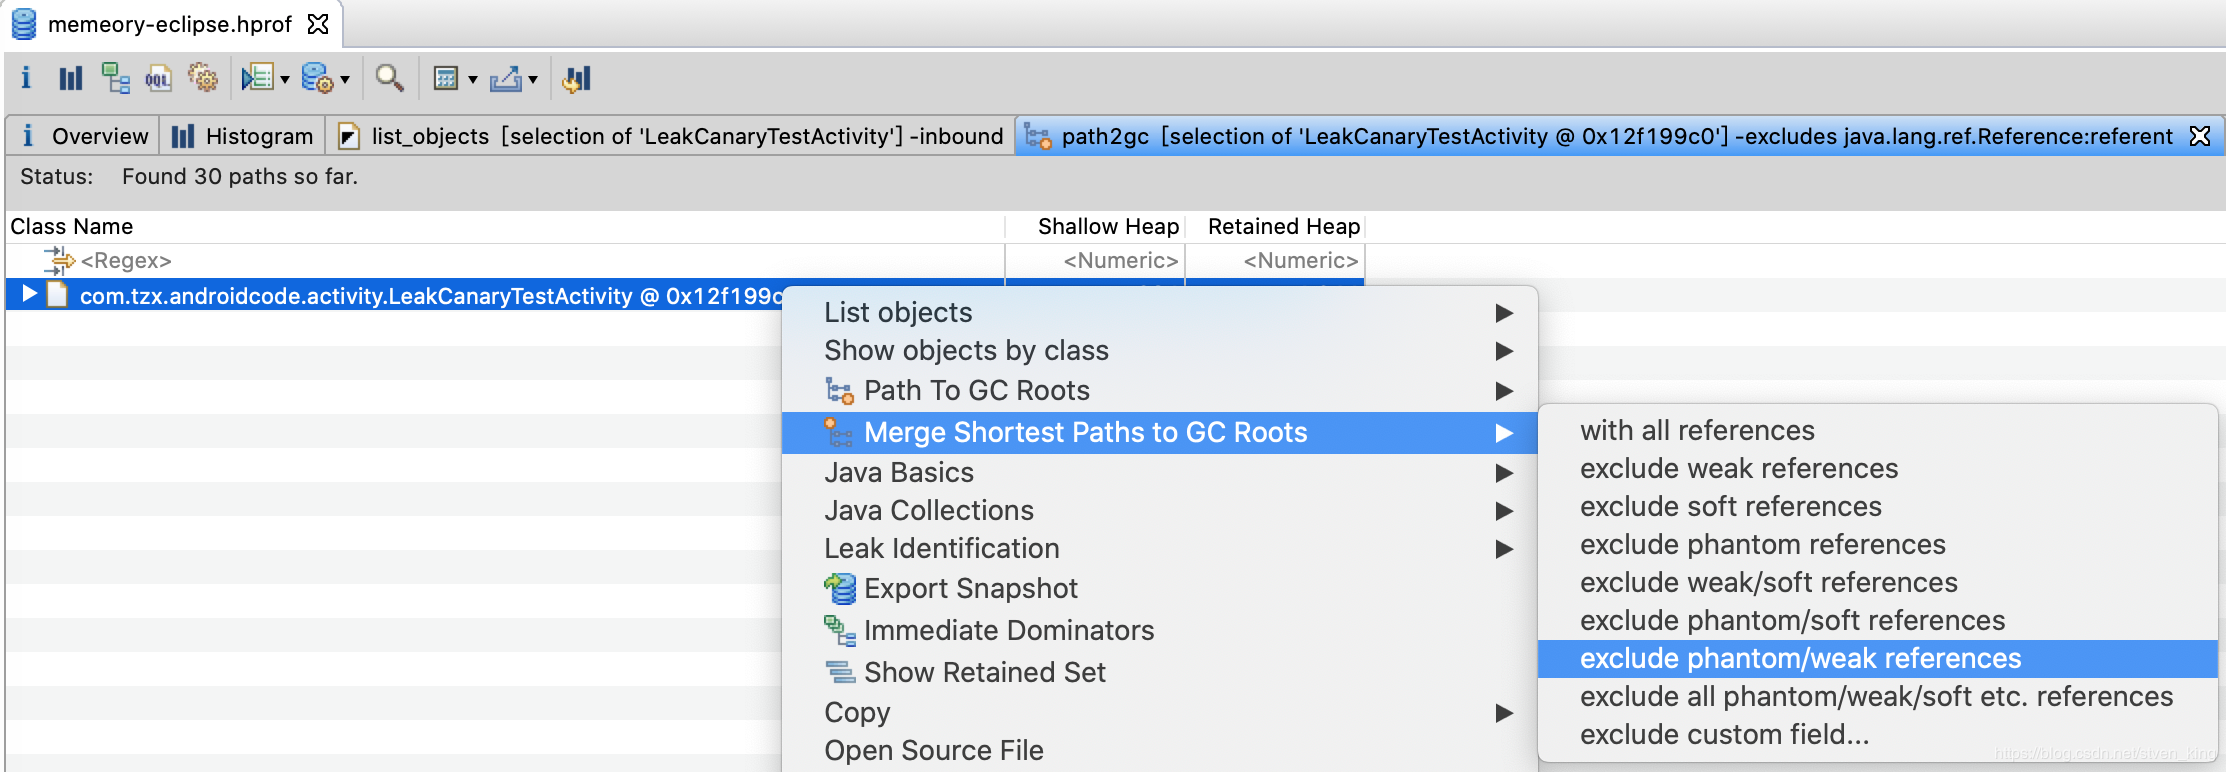Screen dimensions: 2226x772
Task: Open the Leak Identification submenu
Action: pyautogui.click(x=1160, y=549)
